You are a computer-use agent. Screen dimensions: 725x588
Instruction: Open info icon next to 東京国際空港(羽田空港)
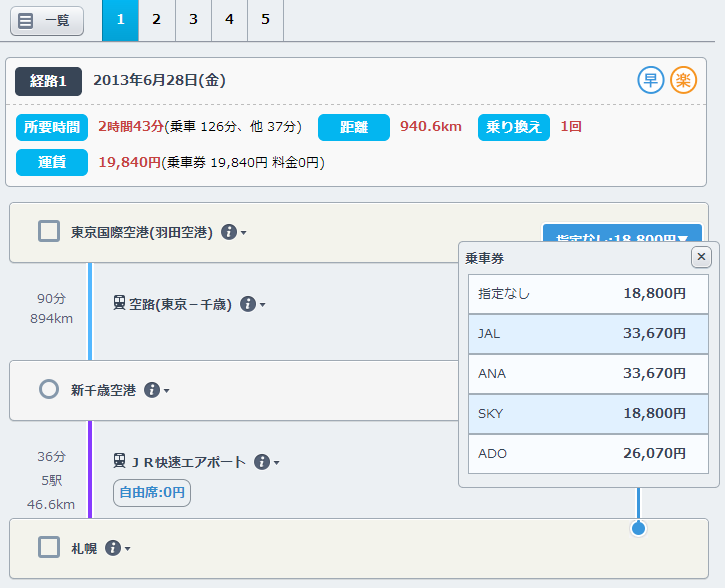228,232
